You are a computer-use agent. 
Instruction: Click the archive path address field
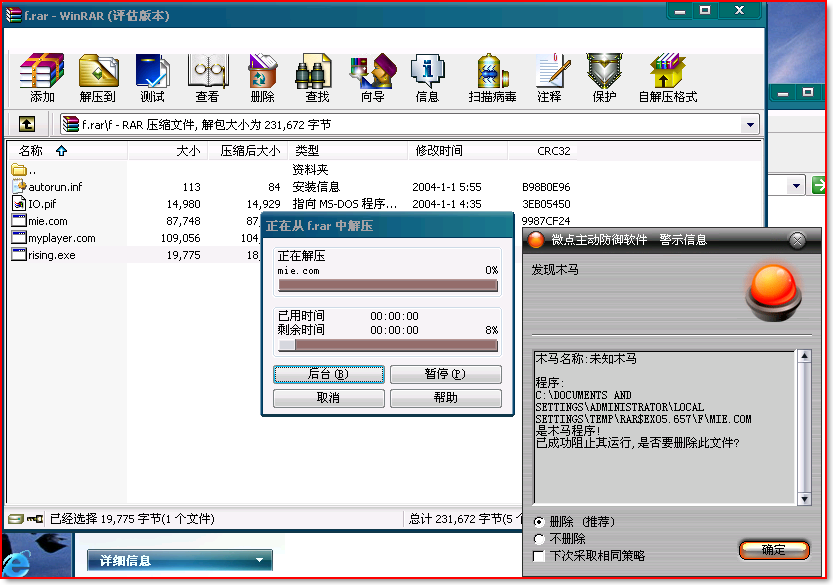tap(409, 125)
